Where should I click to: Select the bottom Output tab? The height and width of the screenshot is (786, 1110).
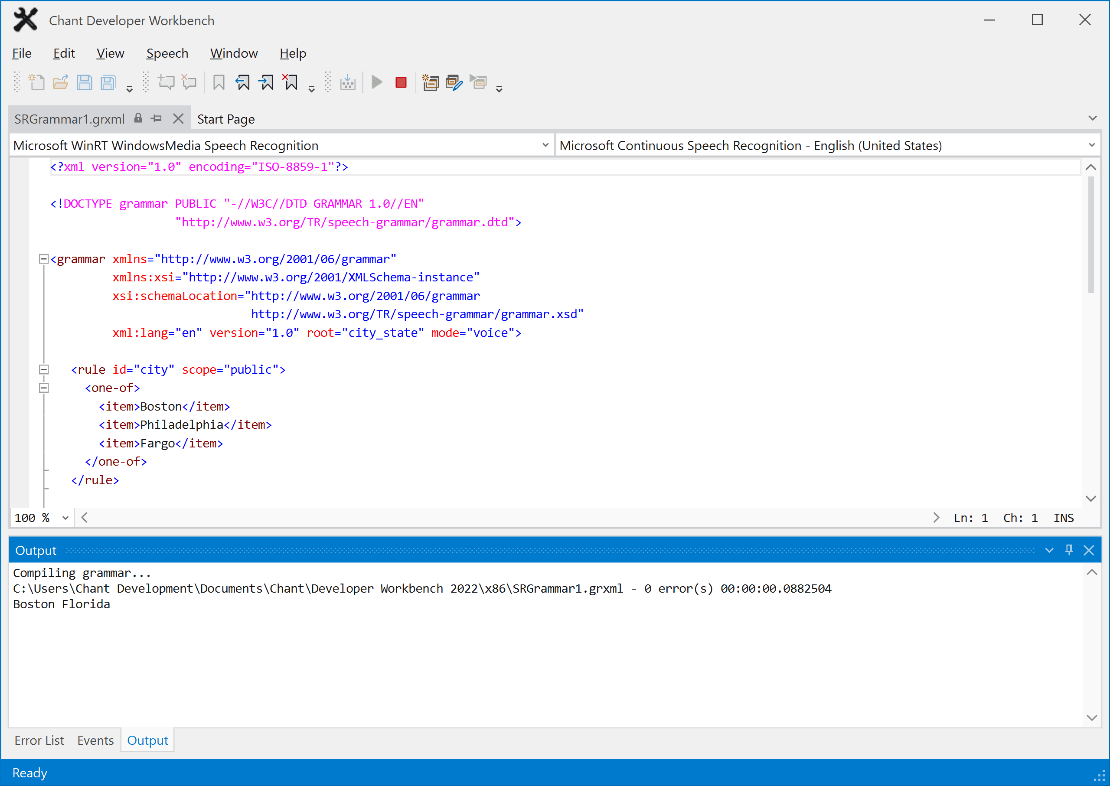pyautogui.click(x=147, y=740)
